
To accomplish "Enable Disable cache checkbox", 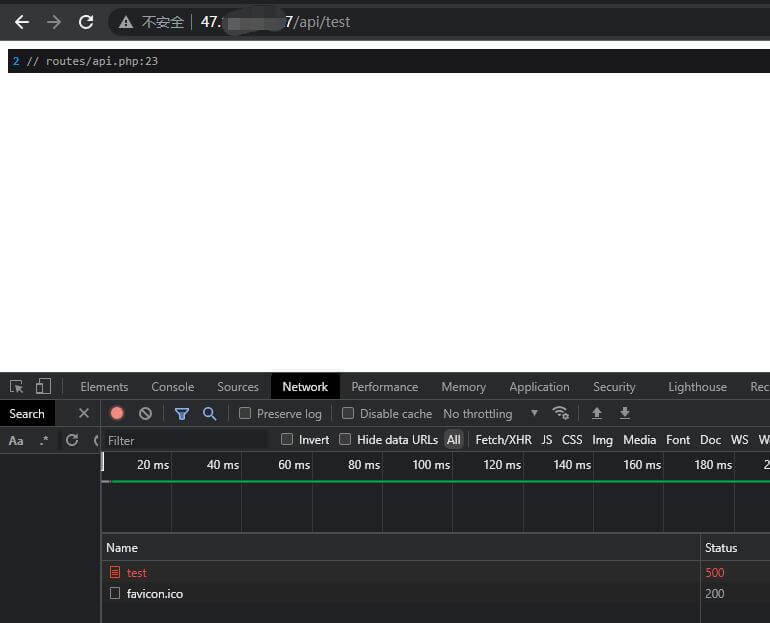I will [348, 413].
